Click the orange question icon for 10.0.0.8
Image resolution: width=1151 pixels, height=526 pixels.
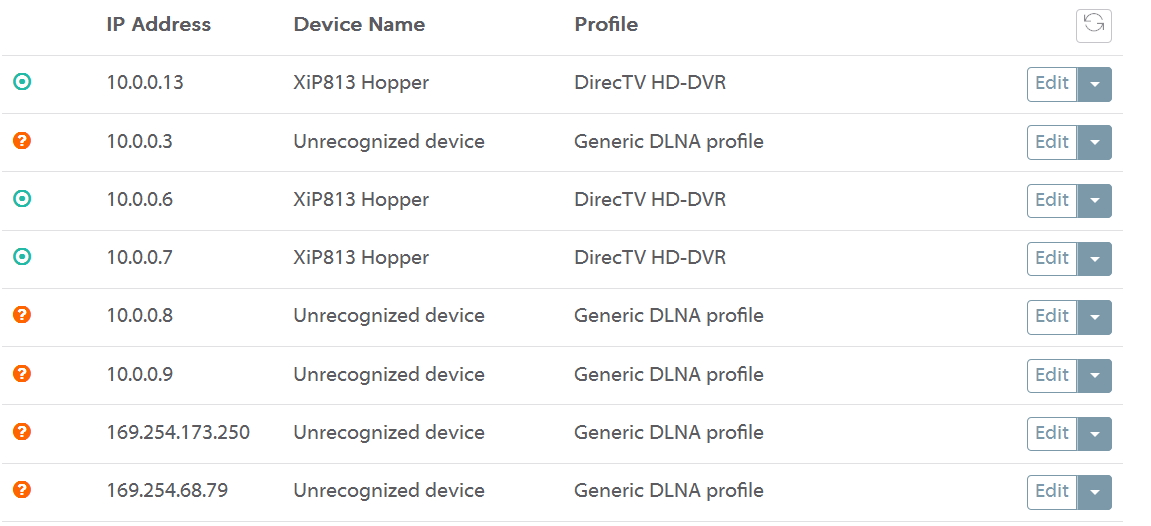click(x=22, y=315)
